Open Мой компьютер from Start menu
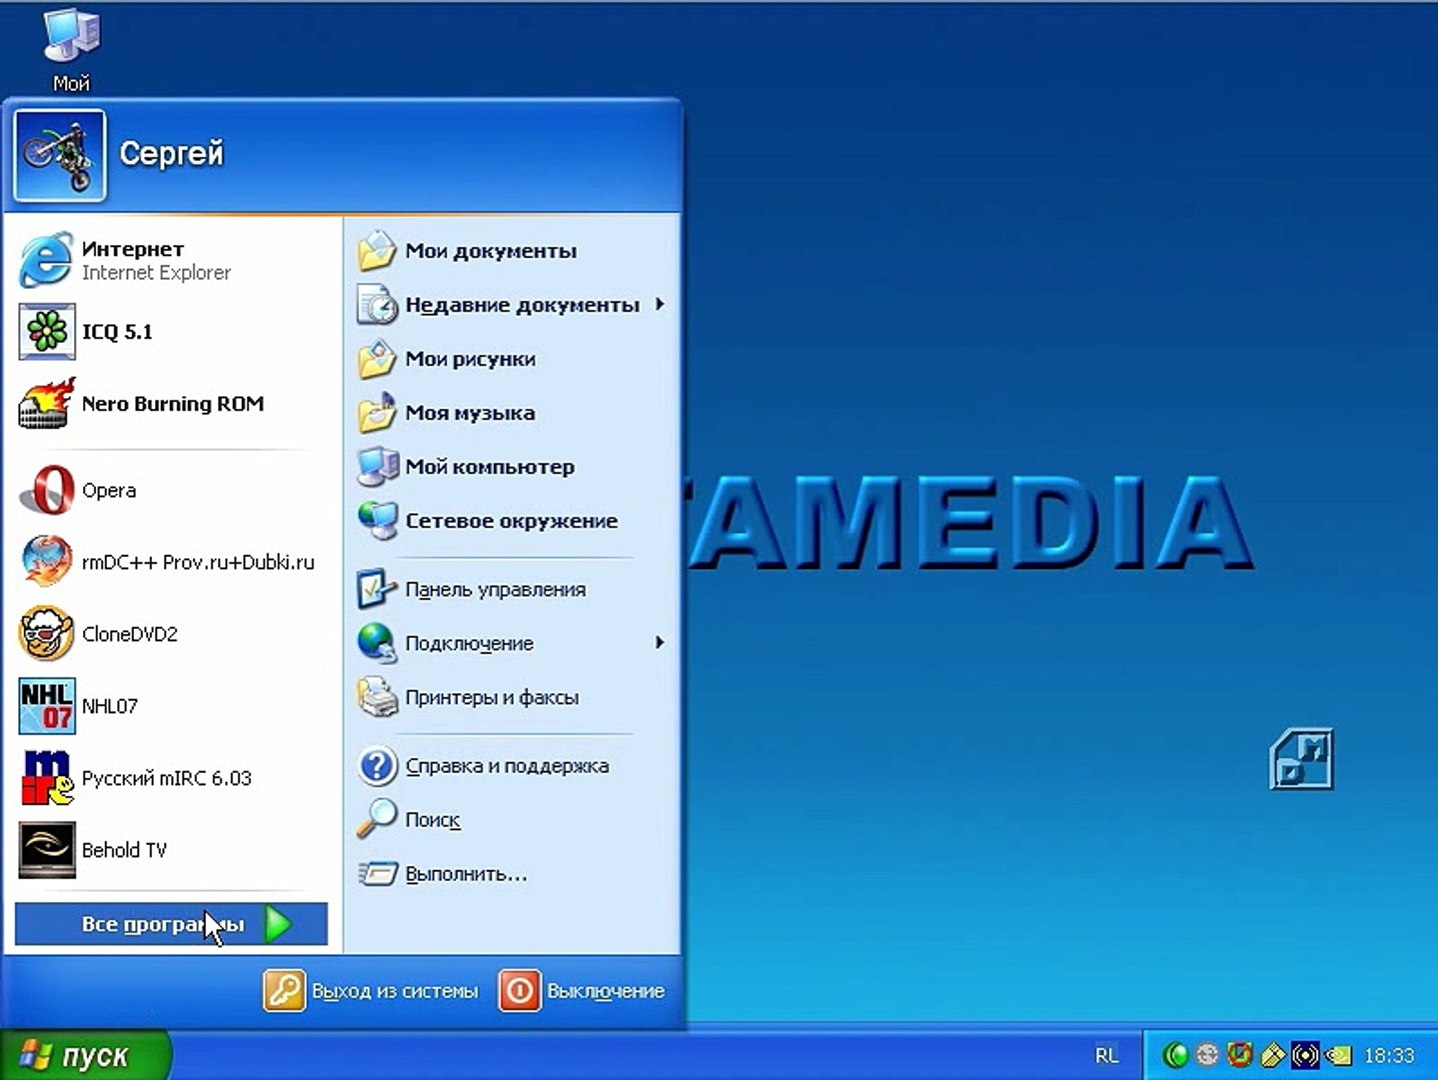 (512, 467)
